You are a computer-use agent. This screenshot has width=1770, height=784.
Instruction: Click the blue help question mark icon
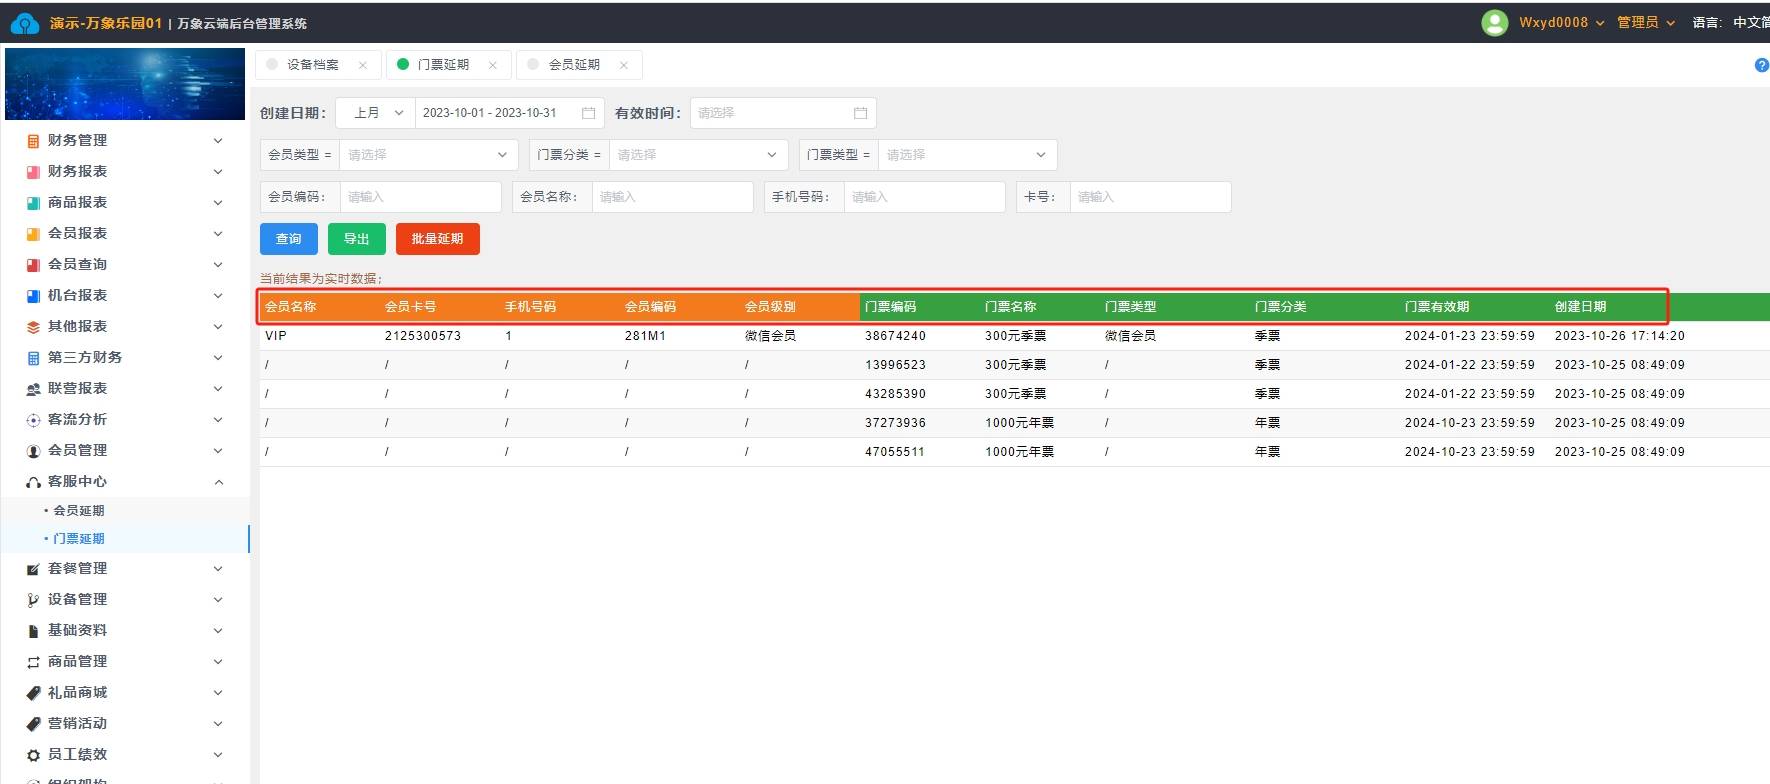pyautogui.click(x=1761, y=65)
